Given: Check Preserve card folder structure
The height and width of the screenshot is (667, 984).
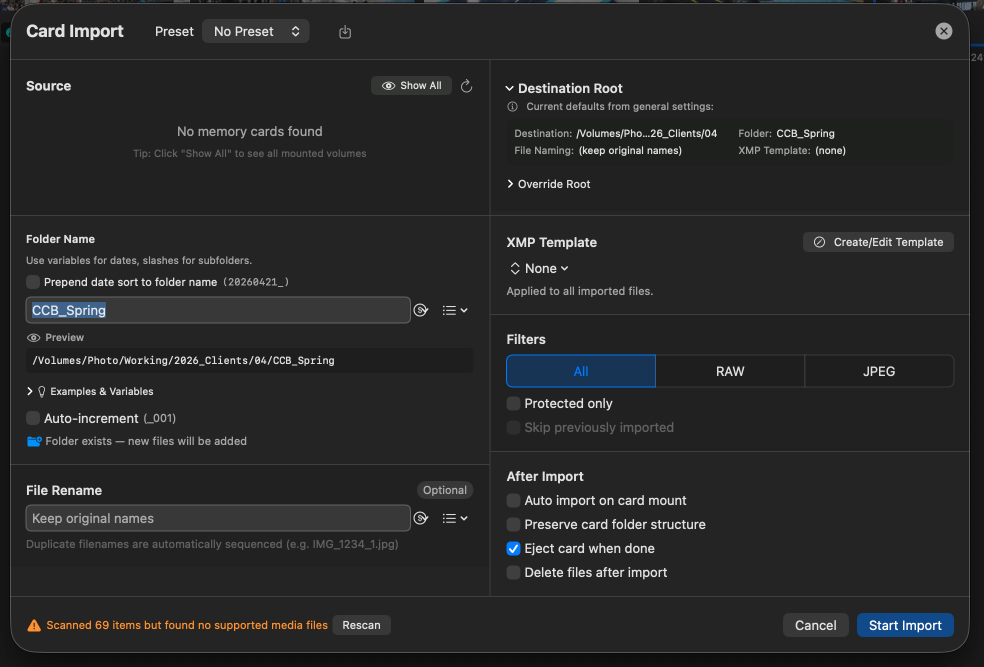Looking at the screenshot, I should pos(513,525).
